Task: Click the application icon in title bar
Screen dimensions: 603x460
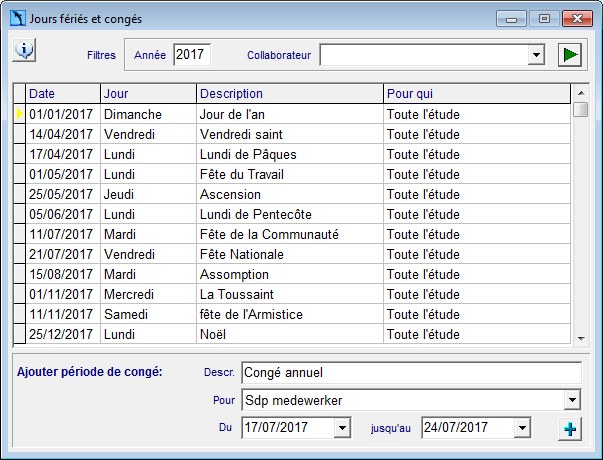Action: (17, 18)
